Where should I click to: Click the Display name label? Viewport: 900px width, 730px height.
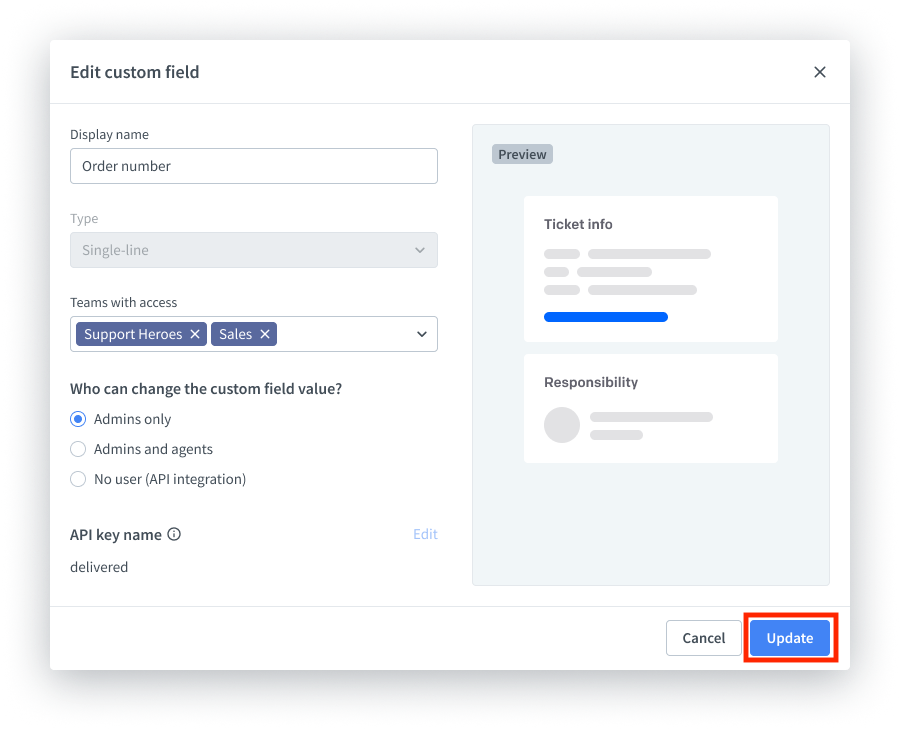109,134
